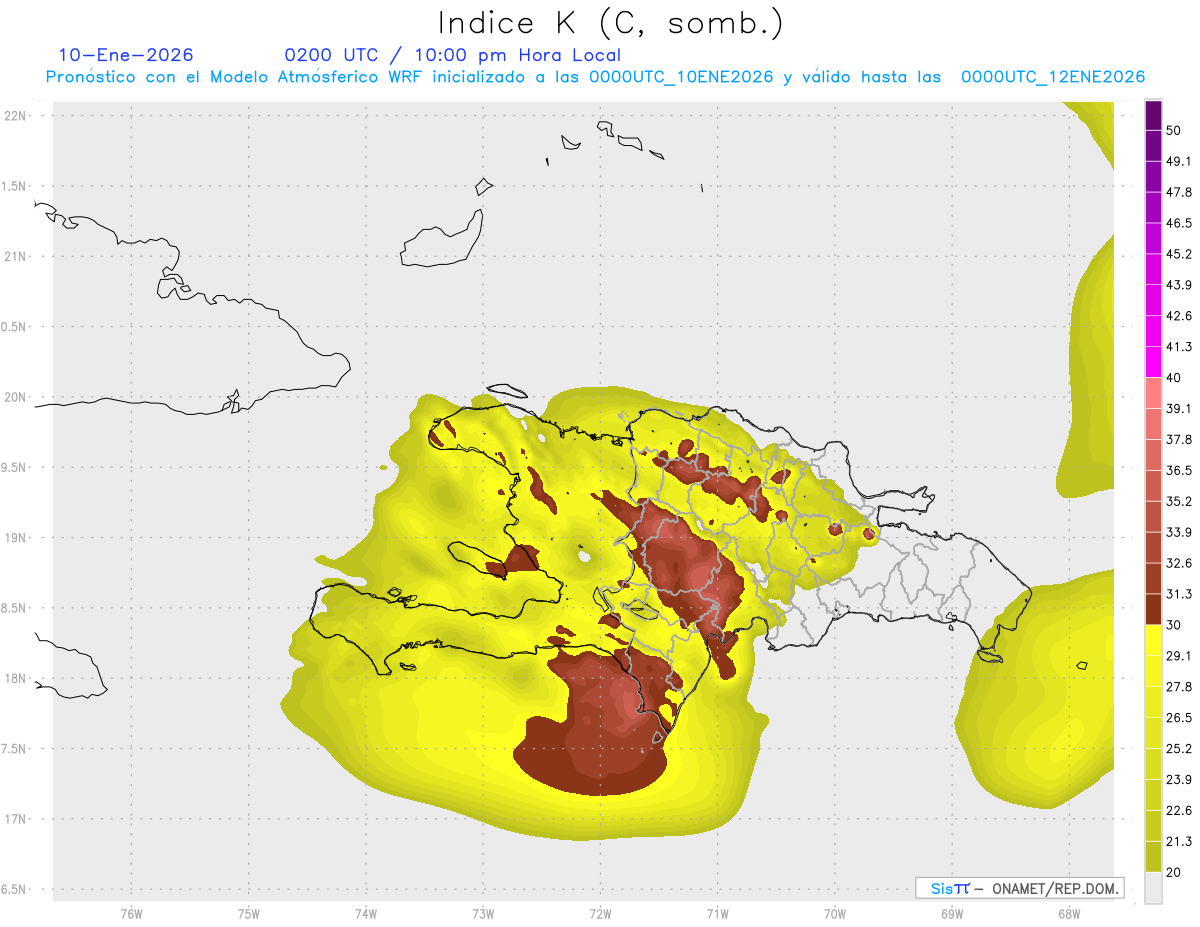This screenshot has height=927, width=1200.
Task: Select the "37.8" colorbar value
Action: (1179, 440)
